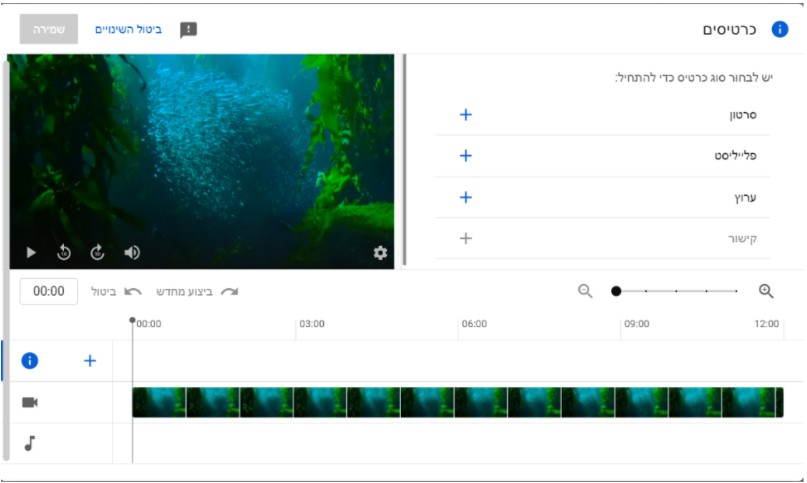Click the send feedback icon
807x483 pixels.
point(188,29)
